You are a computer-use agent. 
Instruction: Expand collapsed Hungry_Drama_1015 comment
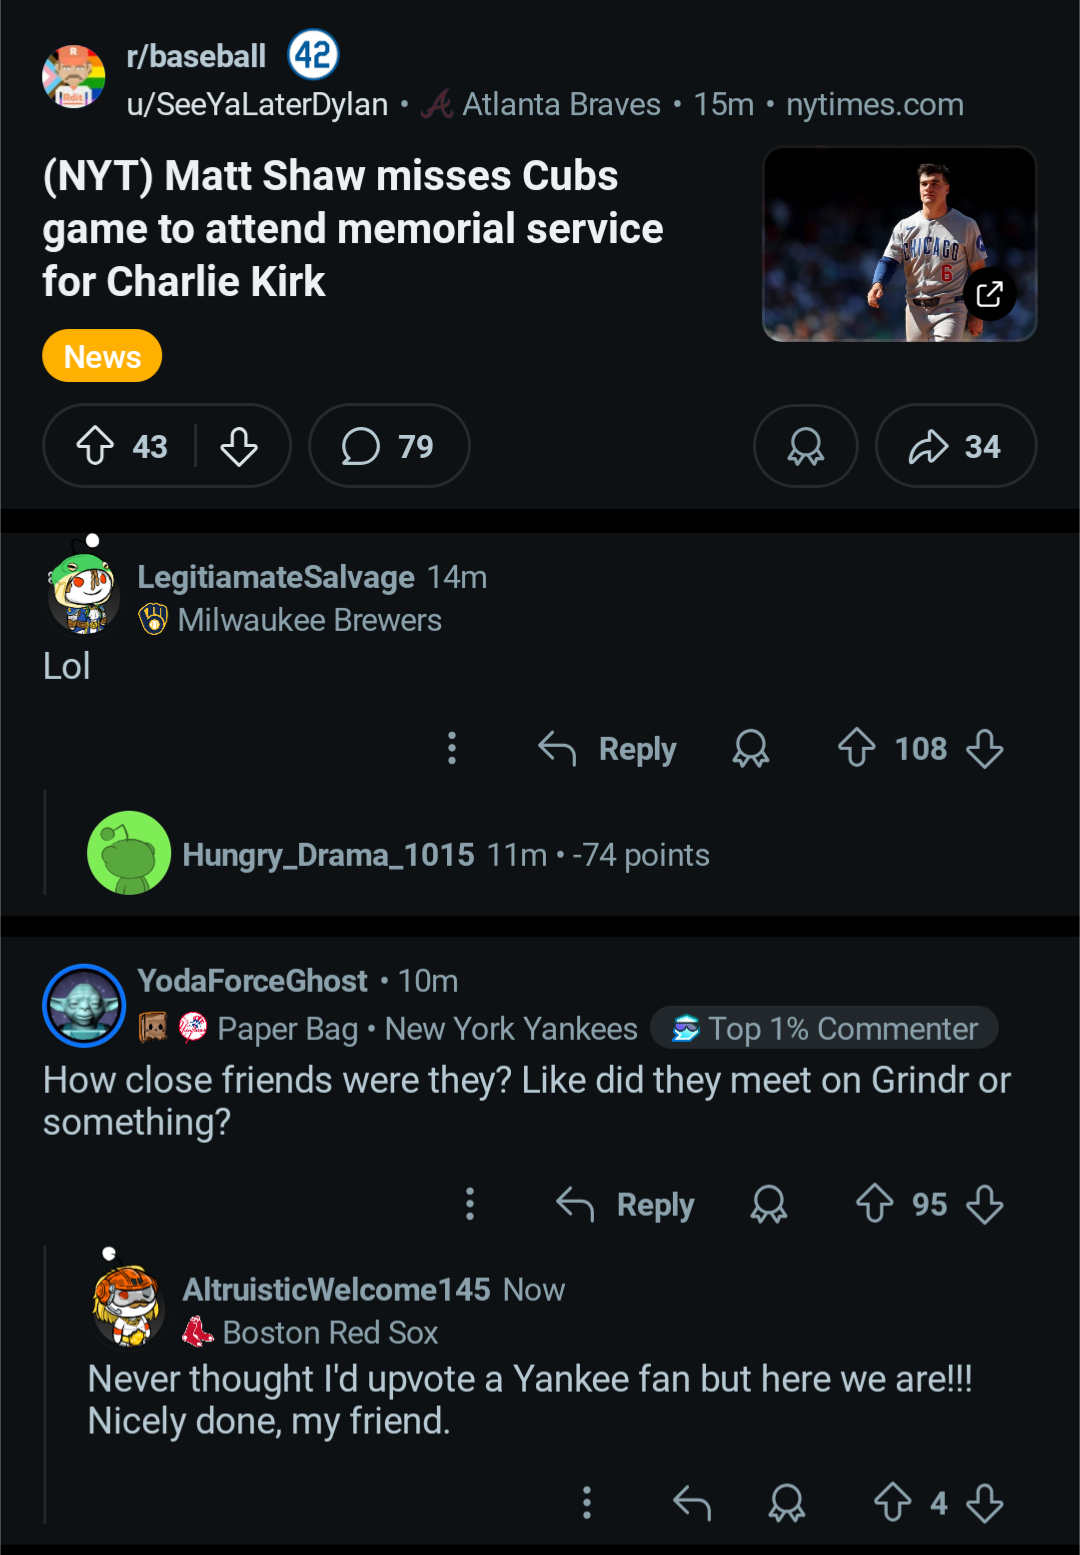pyautogui.click(x=400, y=855)
